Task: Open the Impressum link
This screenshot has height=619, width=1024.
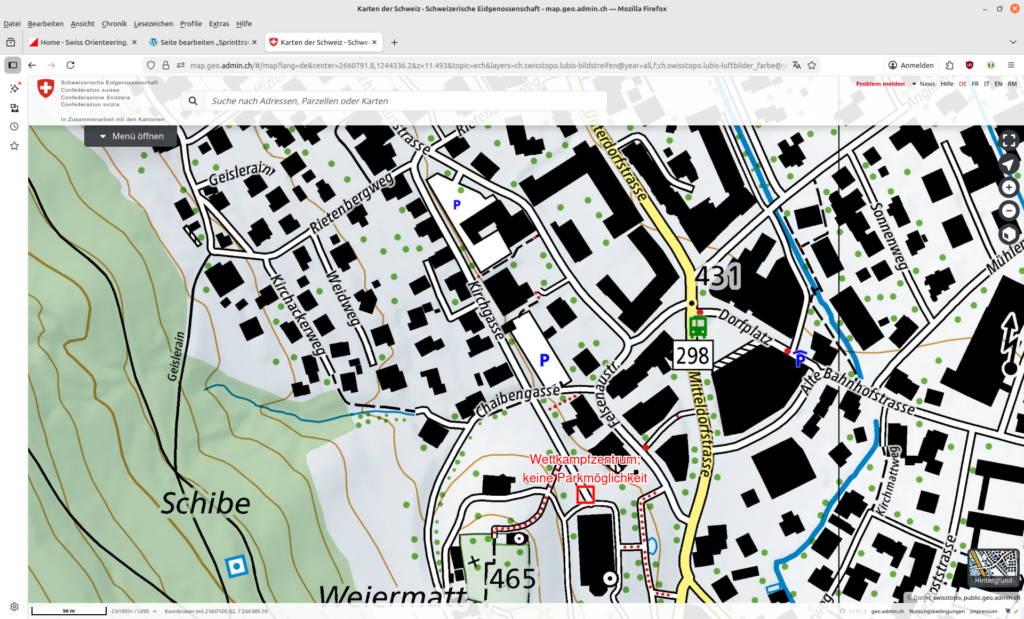Action: pos(983,610)
